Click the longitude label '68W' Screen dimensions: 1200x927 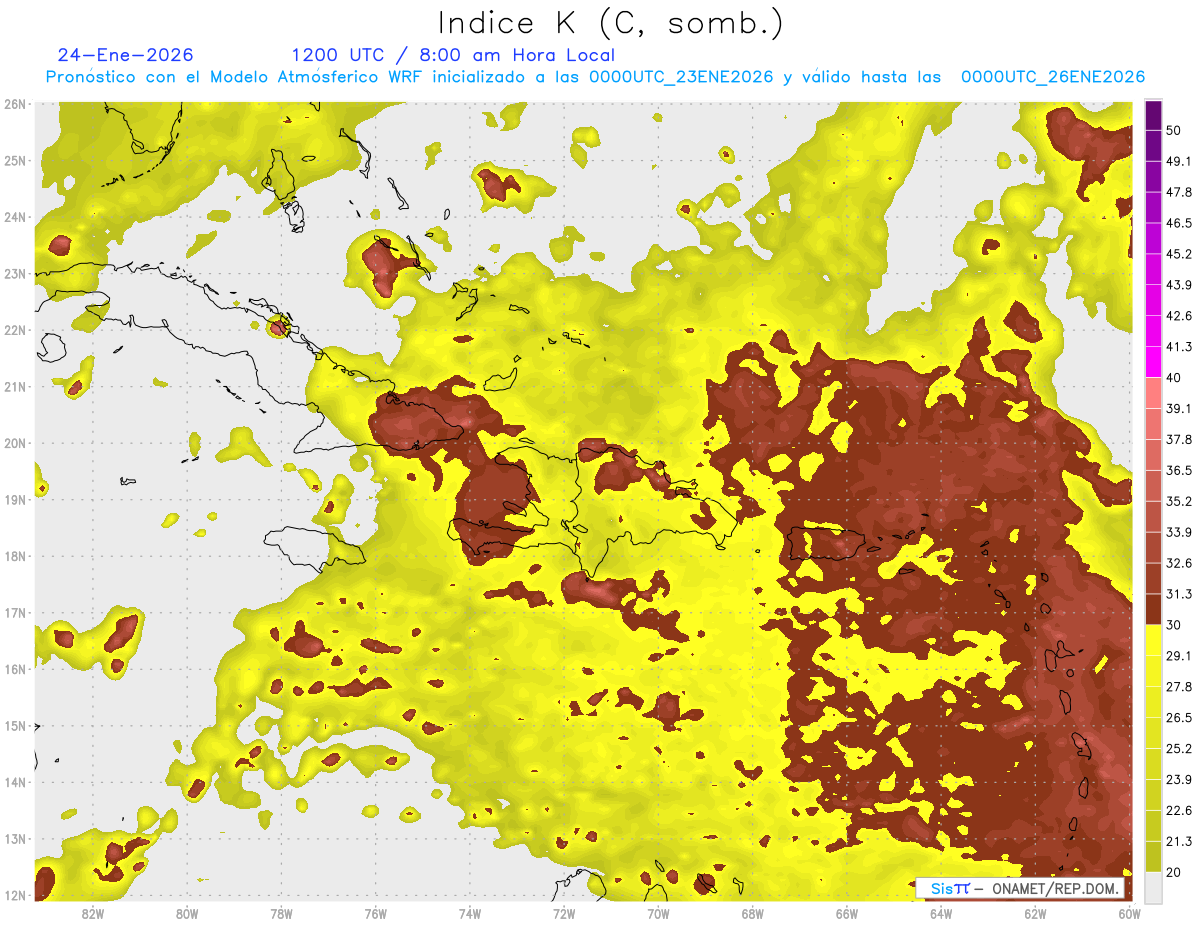tap(752, 914)
